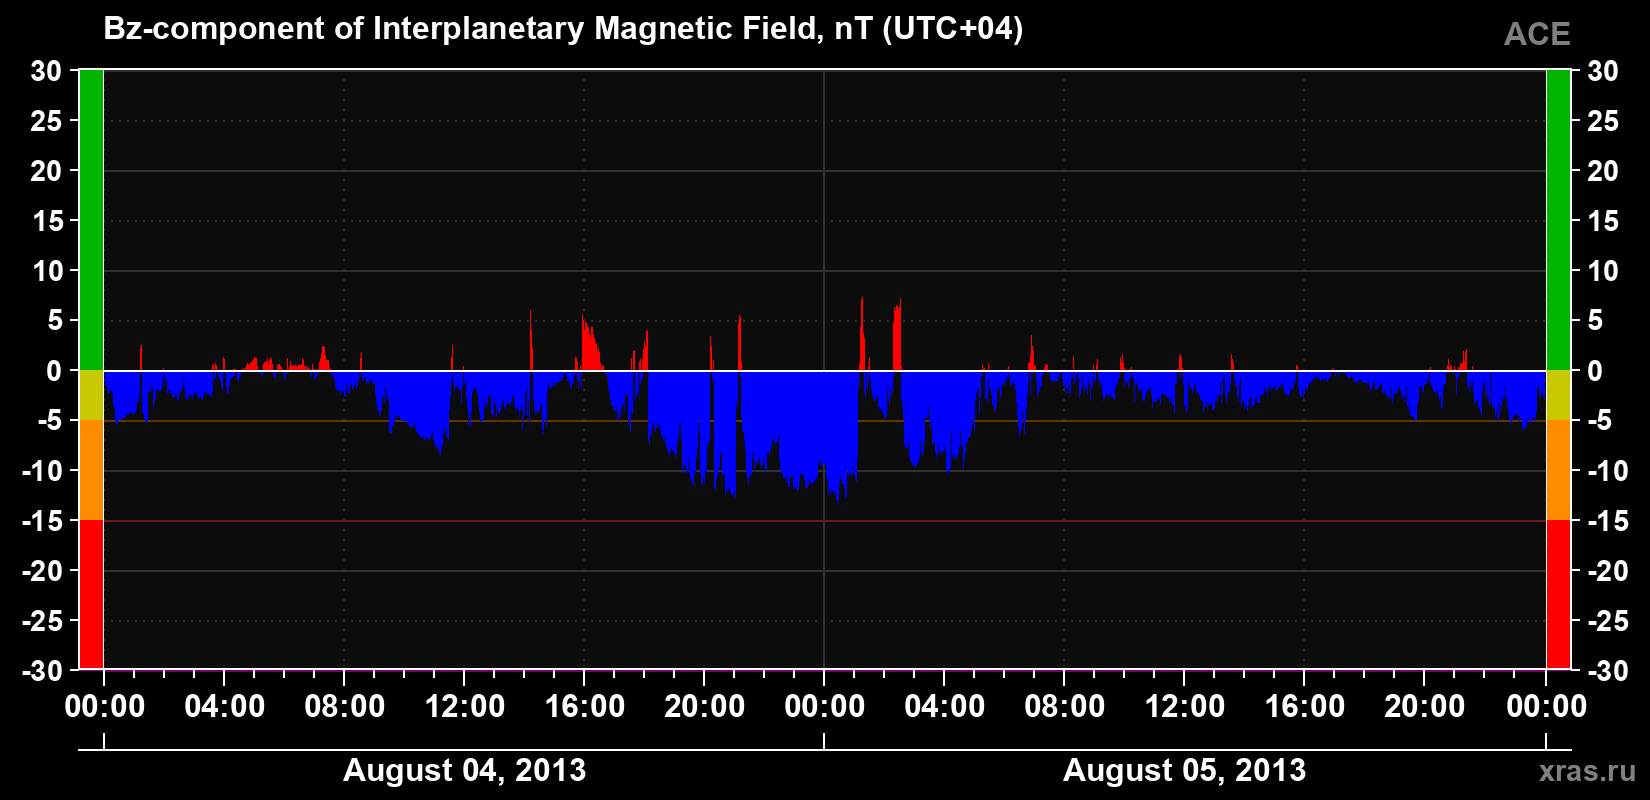Click 08:00 tick label on August 05
This screenshot has width=1650, height=800.
coord(1065,707)
